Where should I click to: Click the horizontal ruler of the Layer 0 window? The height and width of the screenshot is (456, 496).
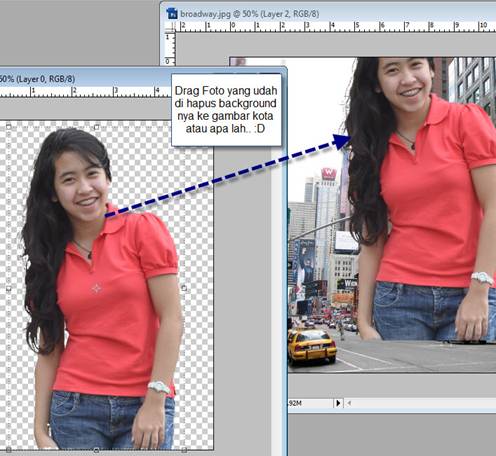tap(85, 91)
